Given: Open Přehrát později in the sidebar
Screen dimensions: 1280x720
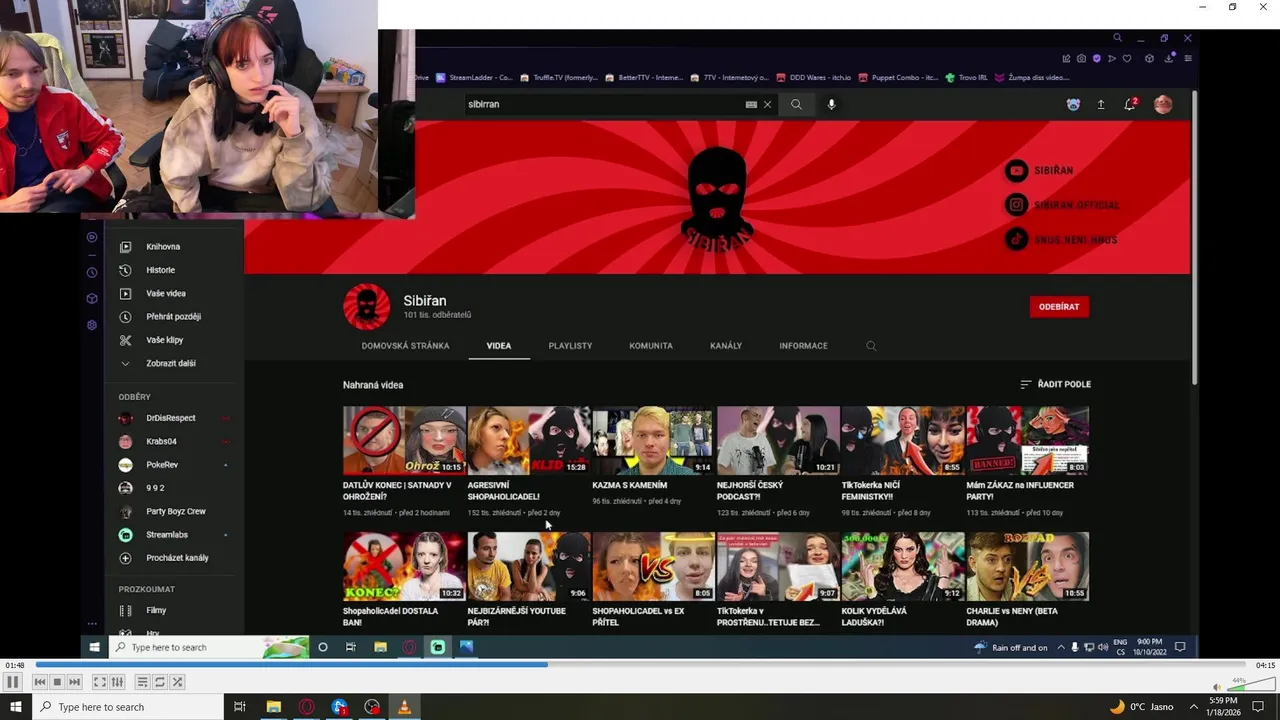Looking at the screenshot, I should (173, 317).
